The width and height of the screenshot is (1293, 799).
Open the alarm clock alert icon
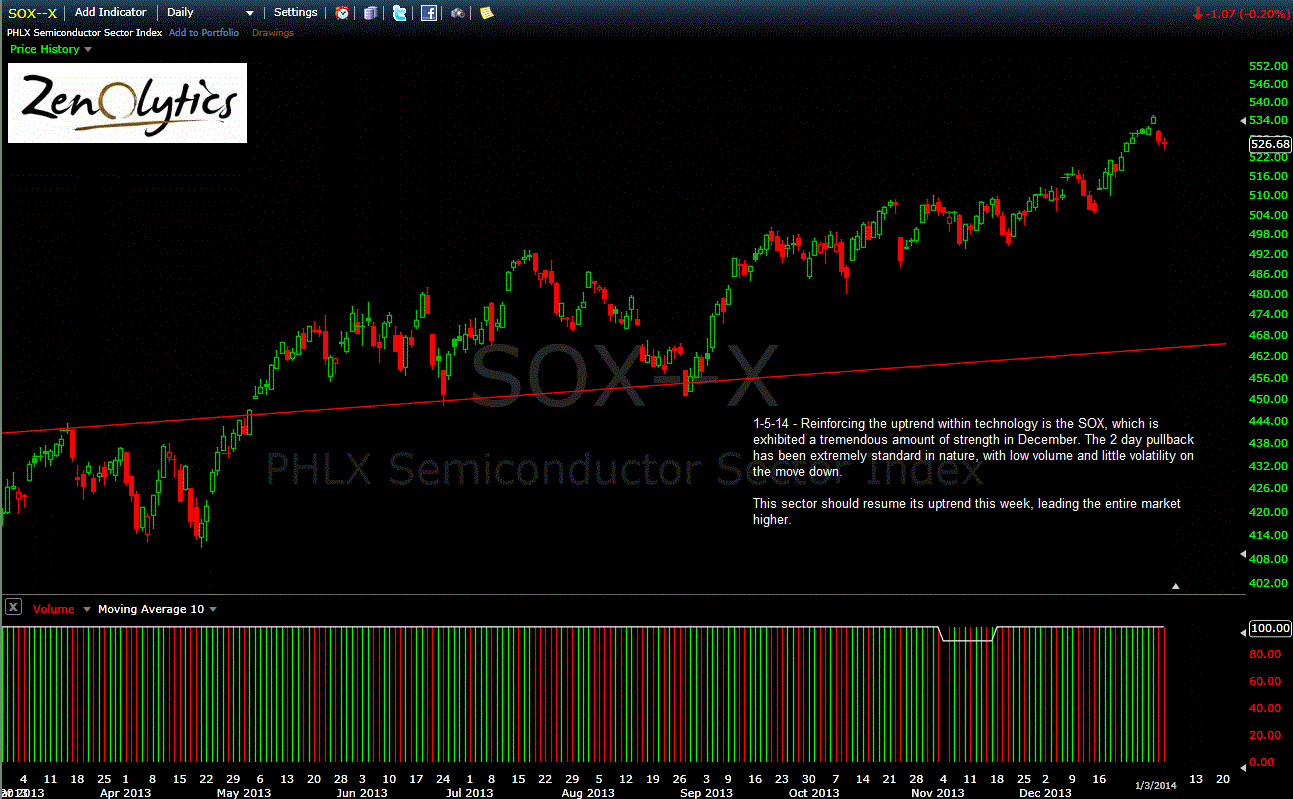[343, 13]
